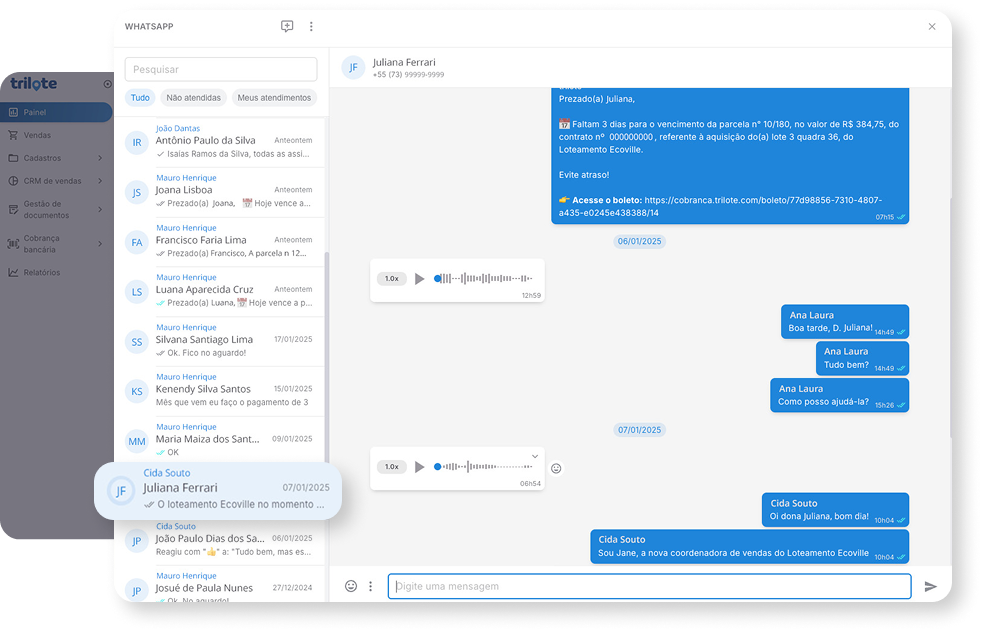Click the conversation list scrollbar
982x632 pixels.
tap(326, 357)
